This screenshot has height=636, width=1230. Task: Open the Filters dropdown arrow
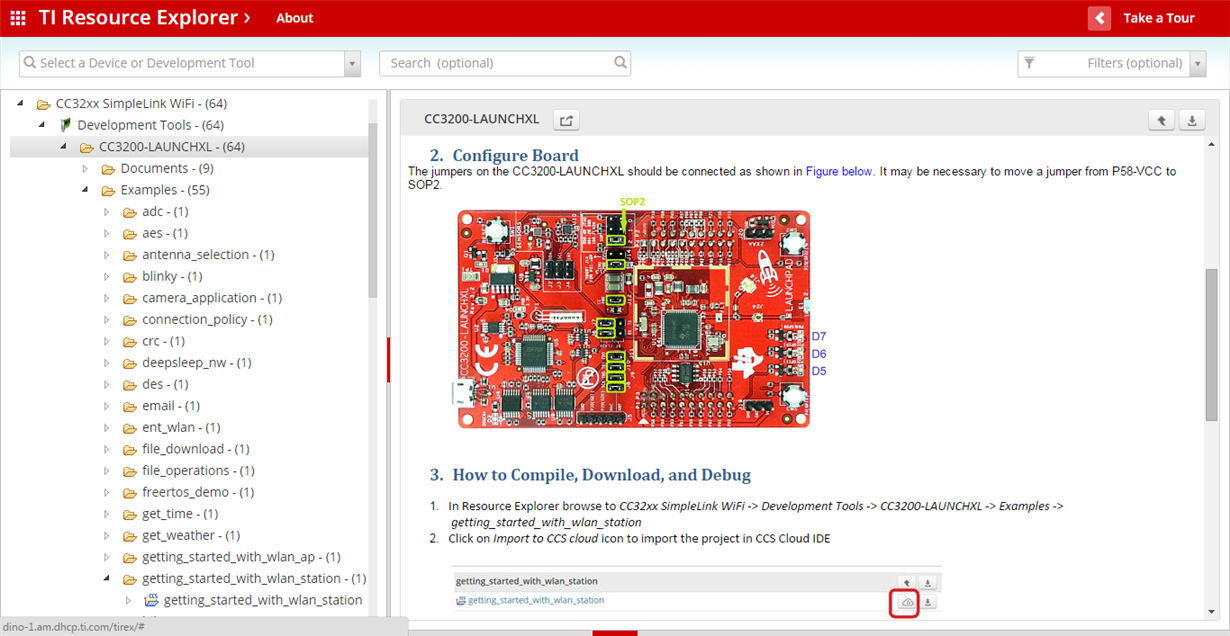pyautogui.click(x=1198, y=63)
